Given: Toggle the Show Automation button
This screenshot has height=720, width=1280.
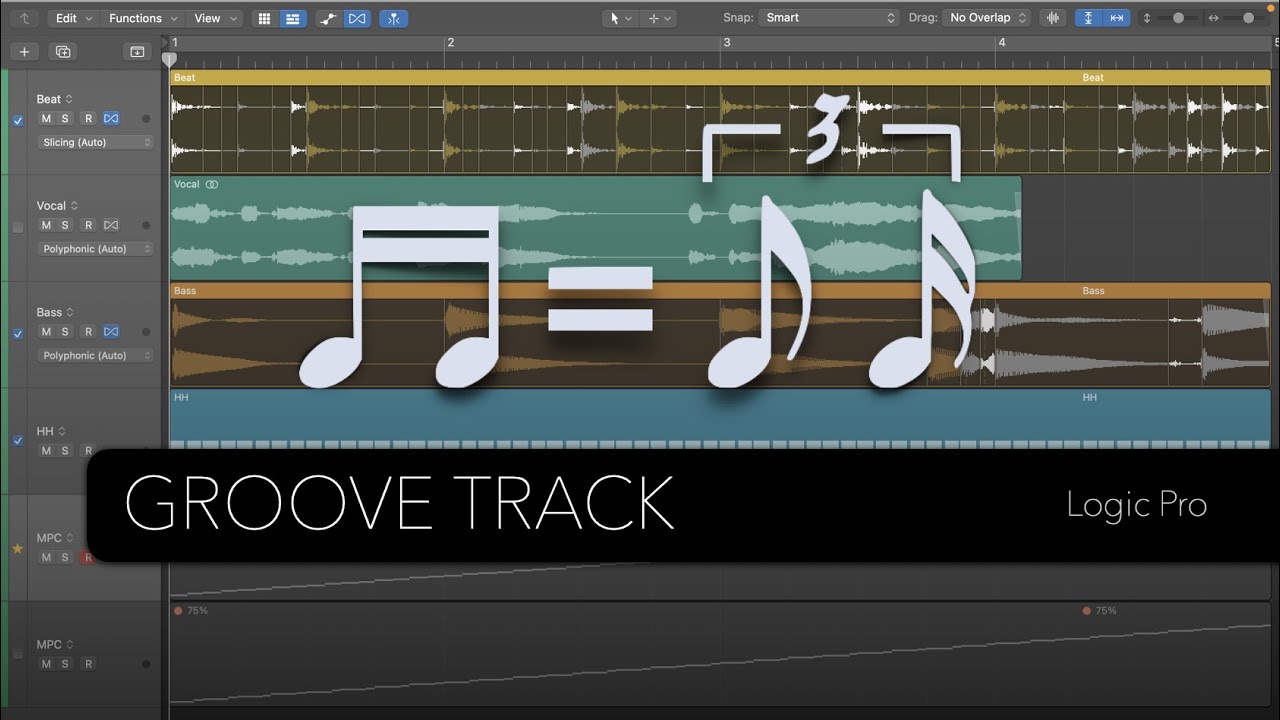Looking at the screenshot, I should 329,18.
